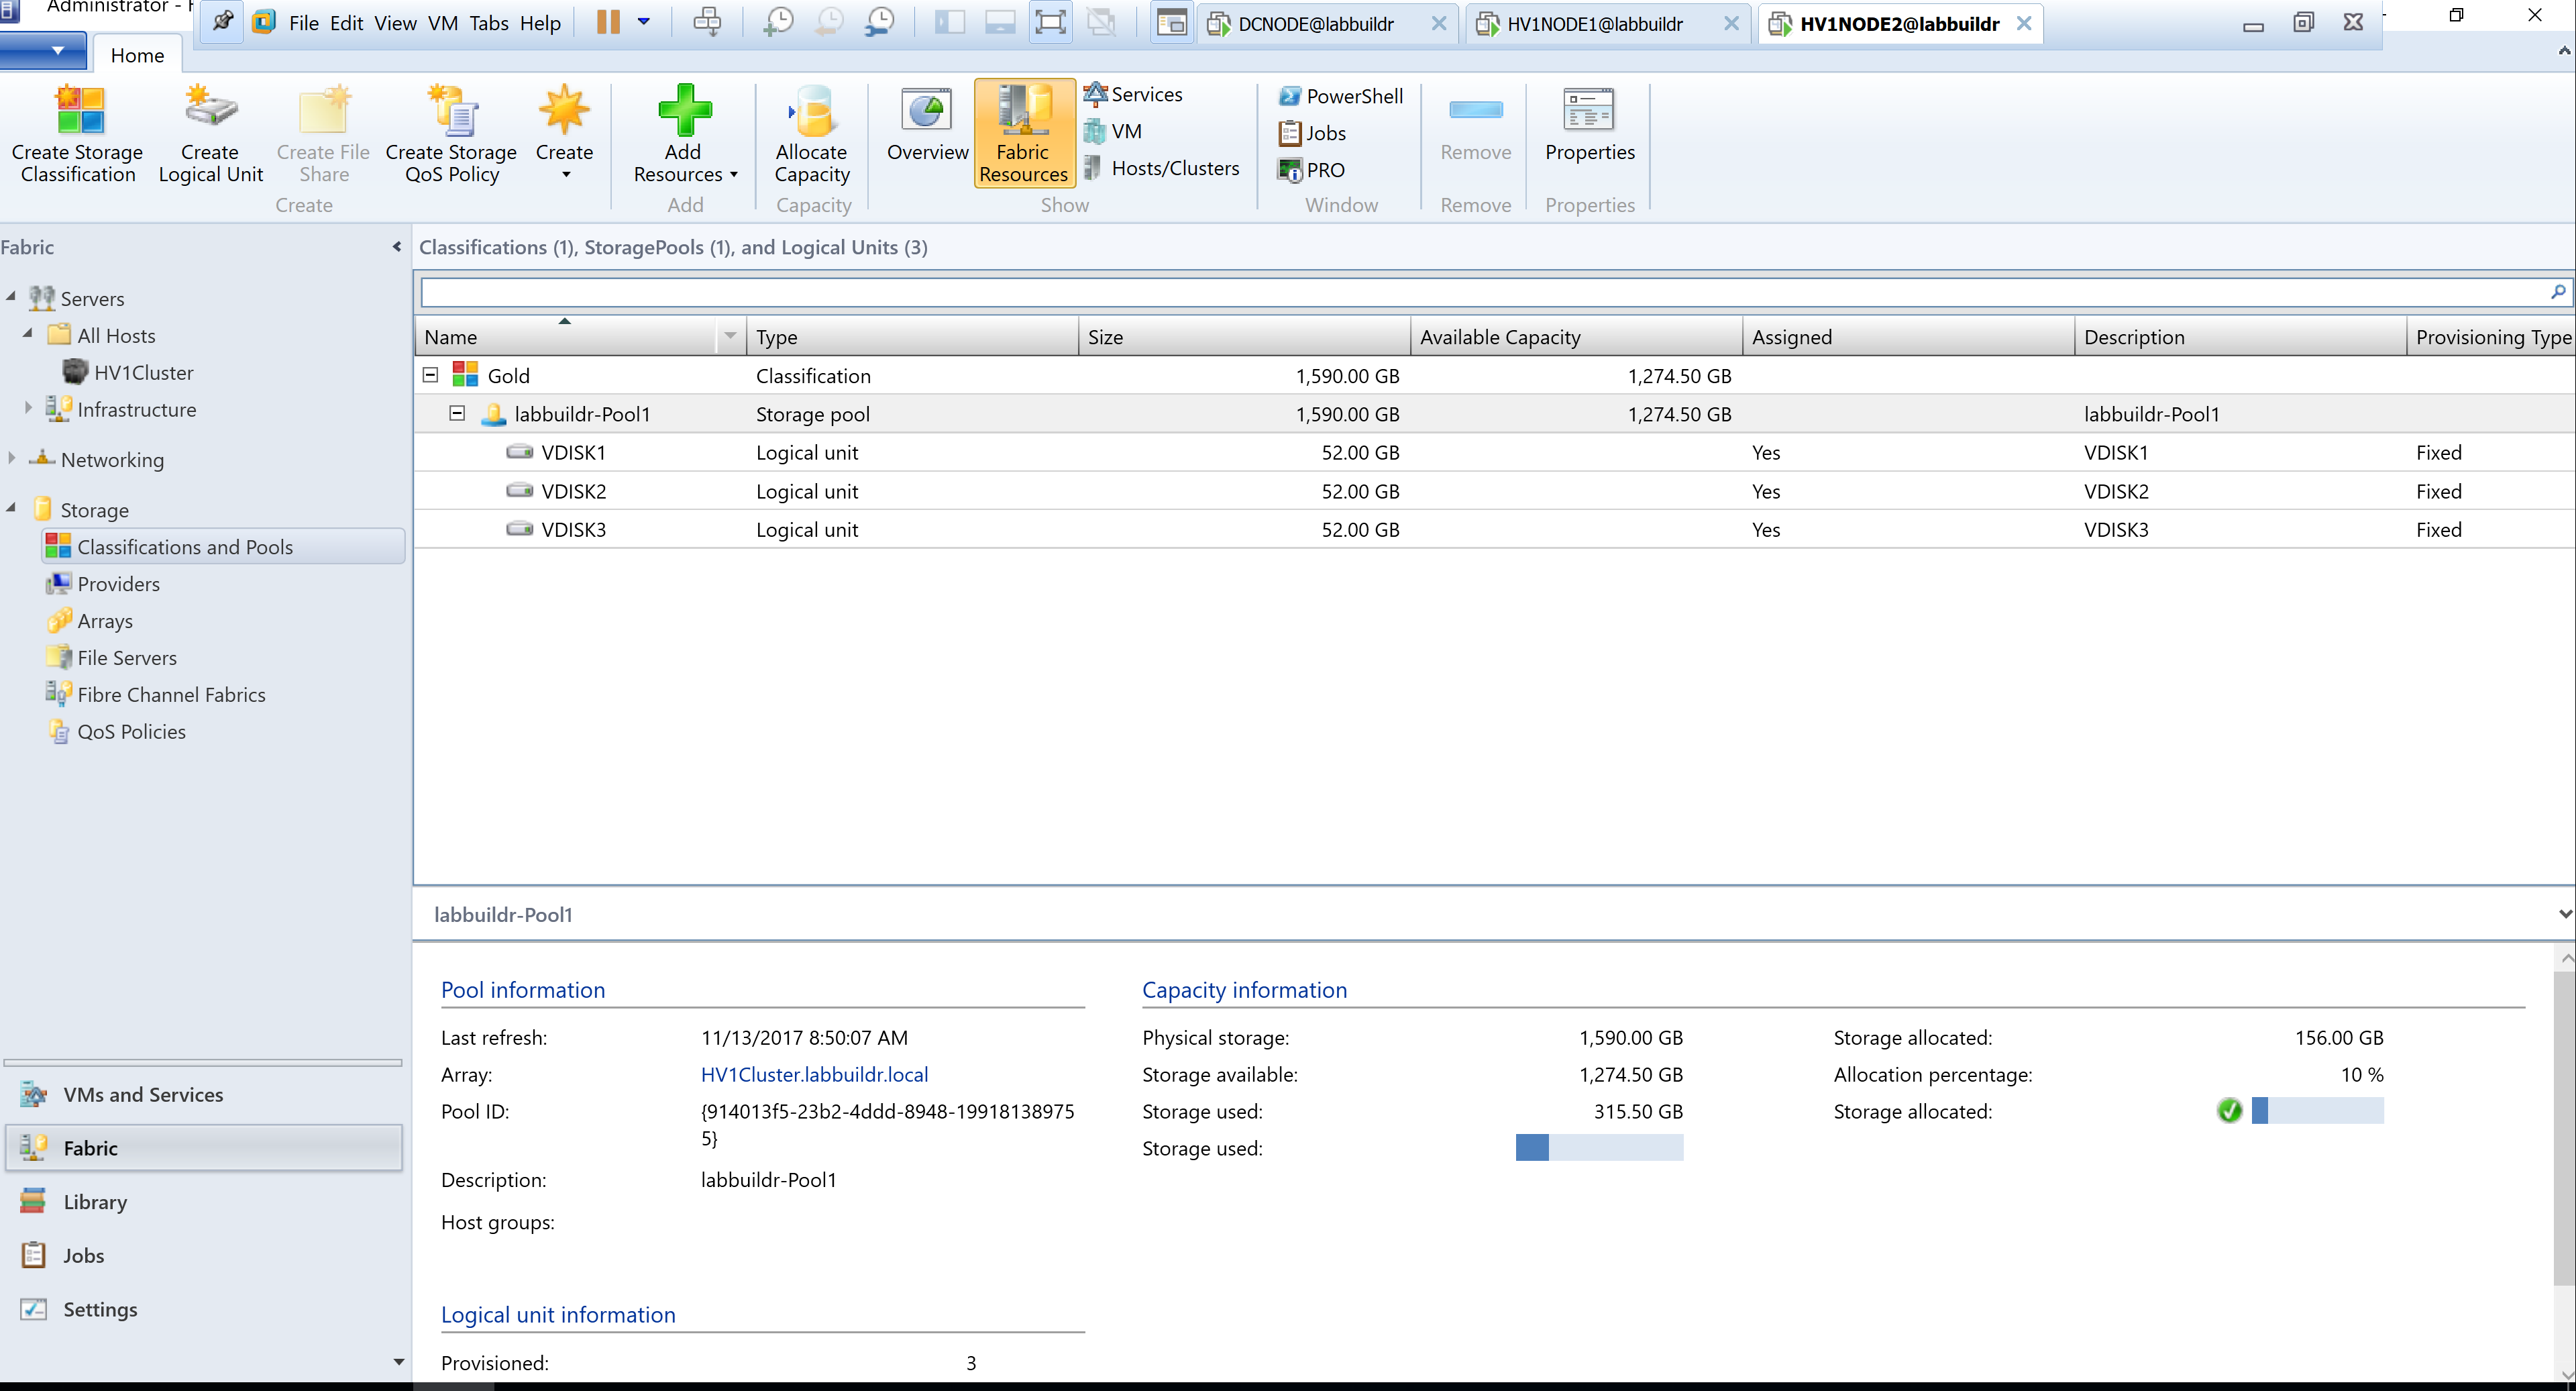Open the File menu

(303, 23)
